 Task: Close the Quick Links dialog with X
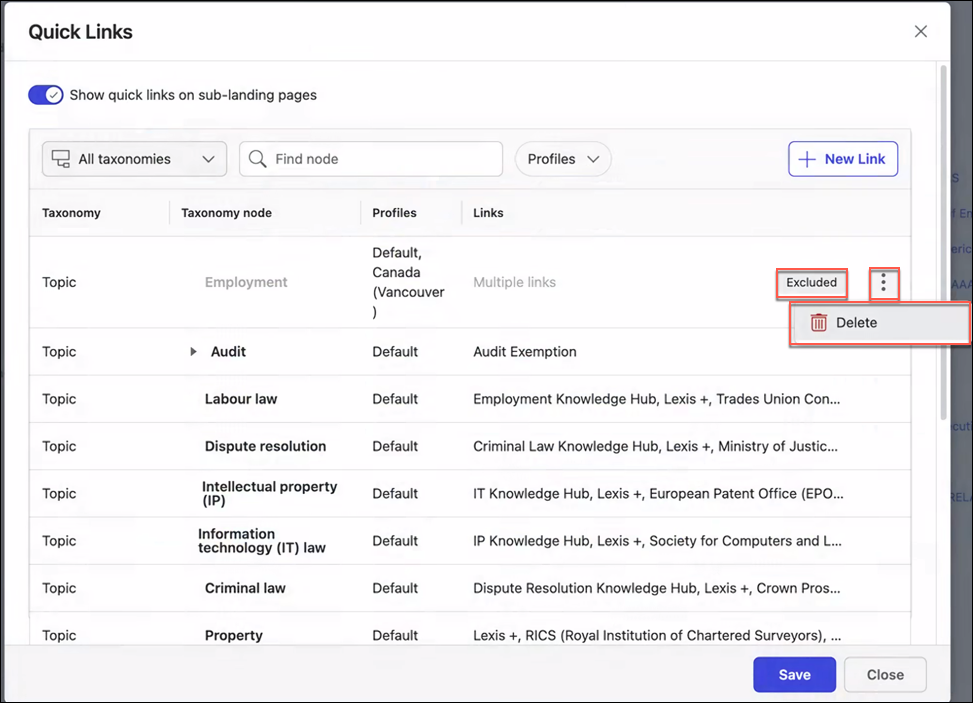pyautogui.click(x=920, y=32)
